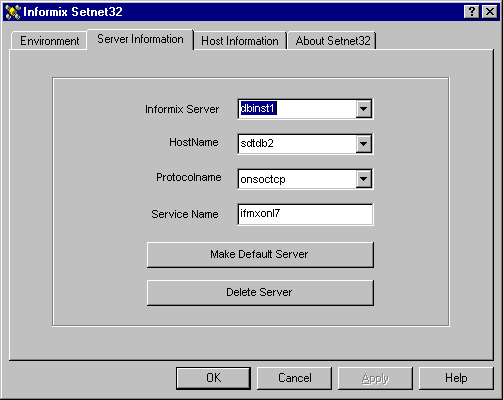The height and width of the screenshot is (400, 503).
Task: Switch to the Environment tab
Action: [49, 41]
